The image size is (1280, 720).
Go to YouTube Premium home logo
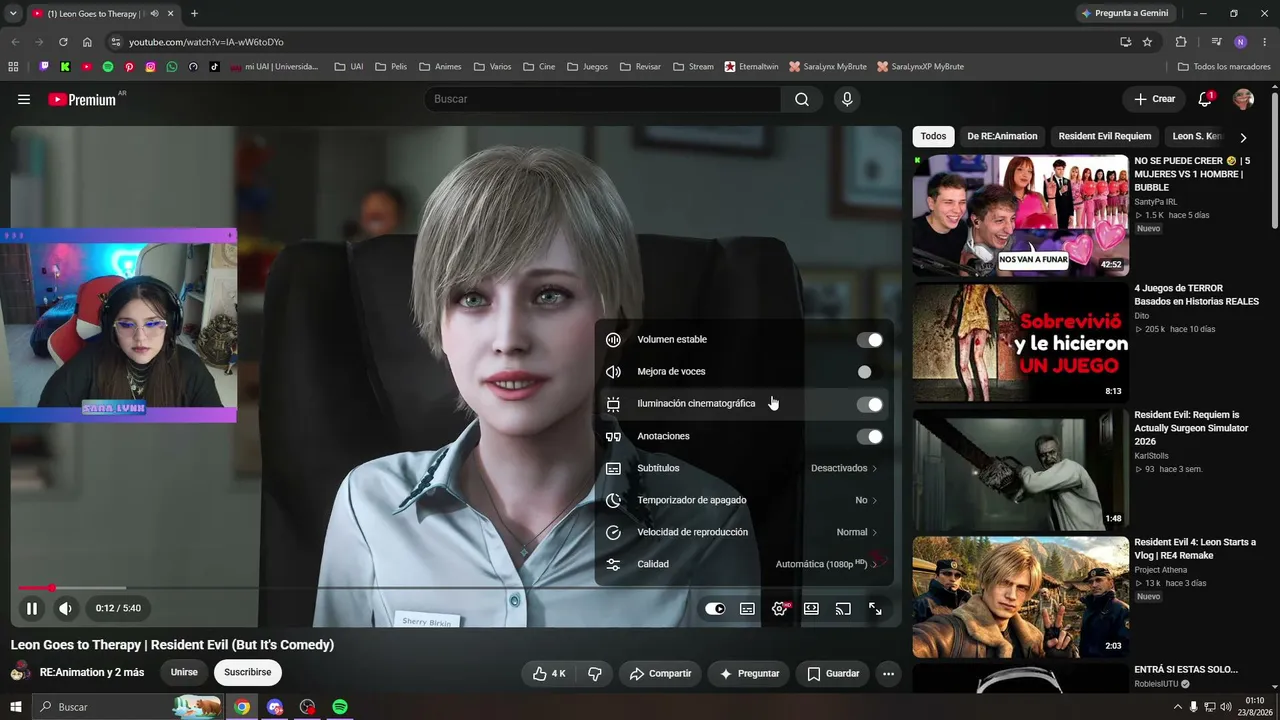tap(82, 99)
